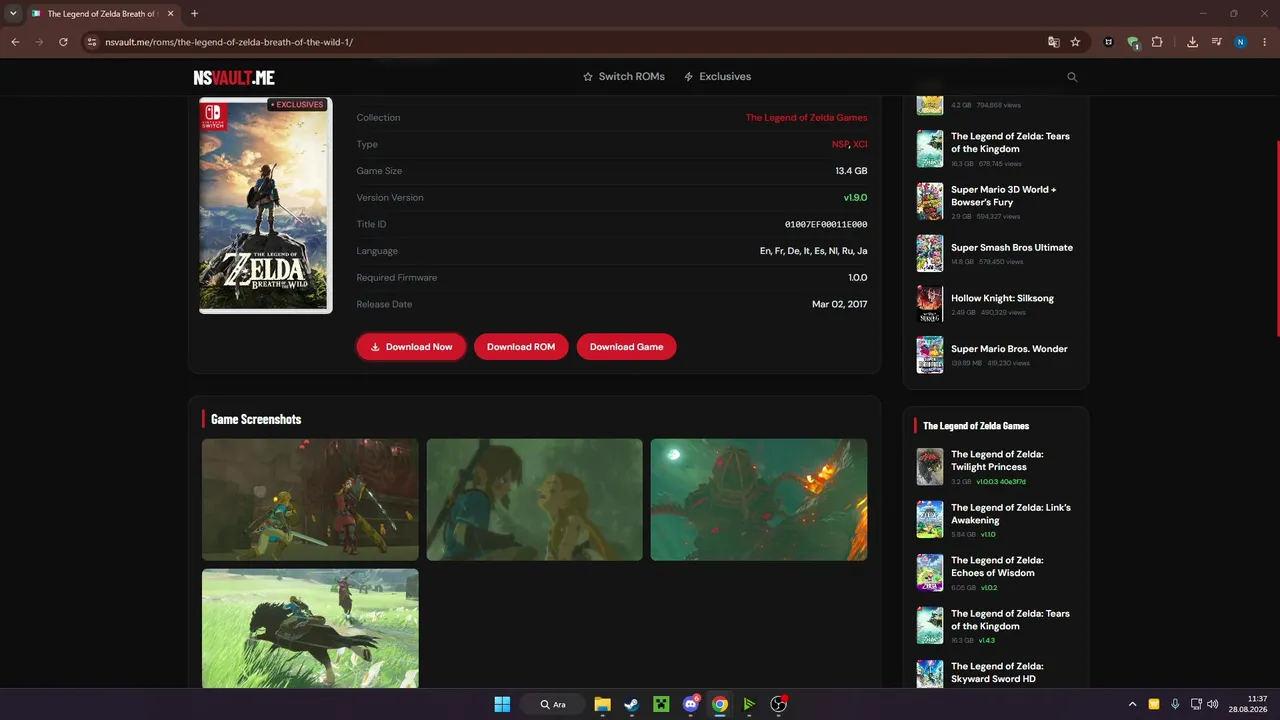Viewport: 1280px width, 720px height.
Task: Click the Download ROM button
Action: click(x=521, y=347)
